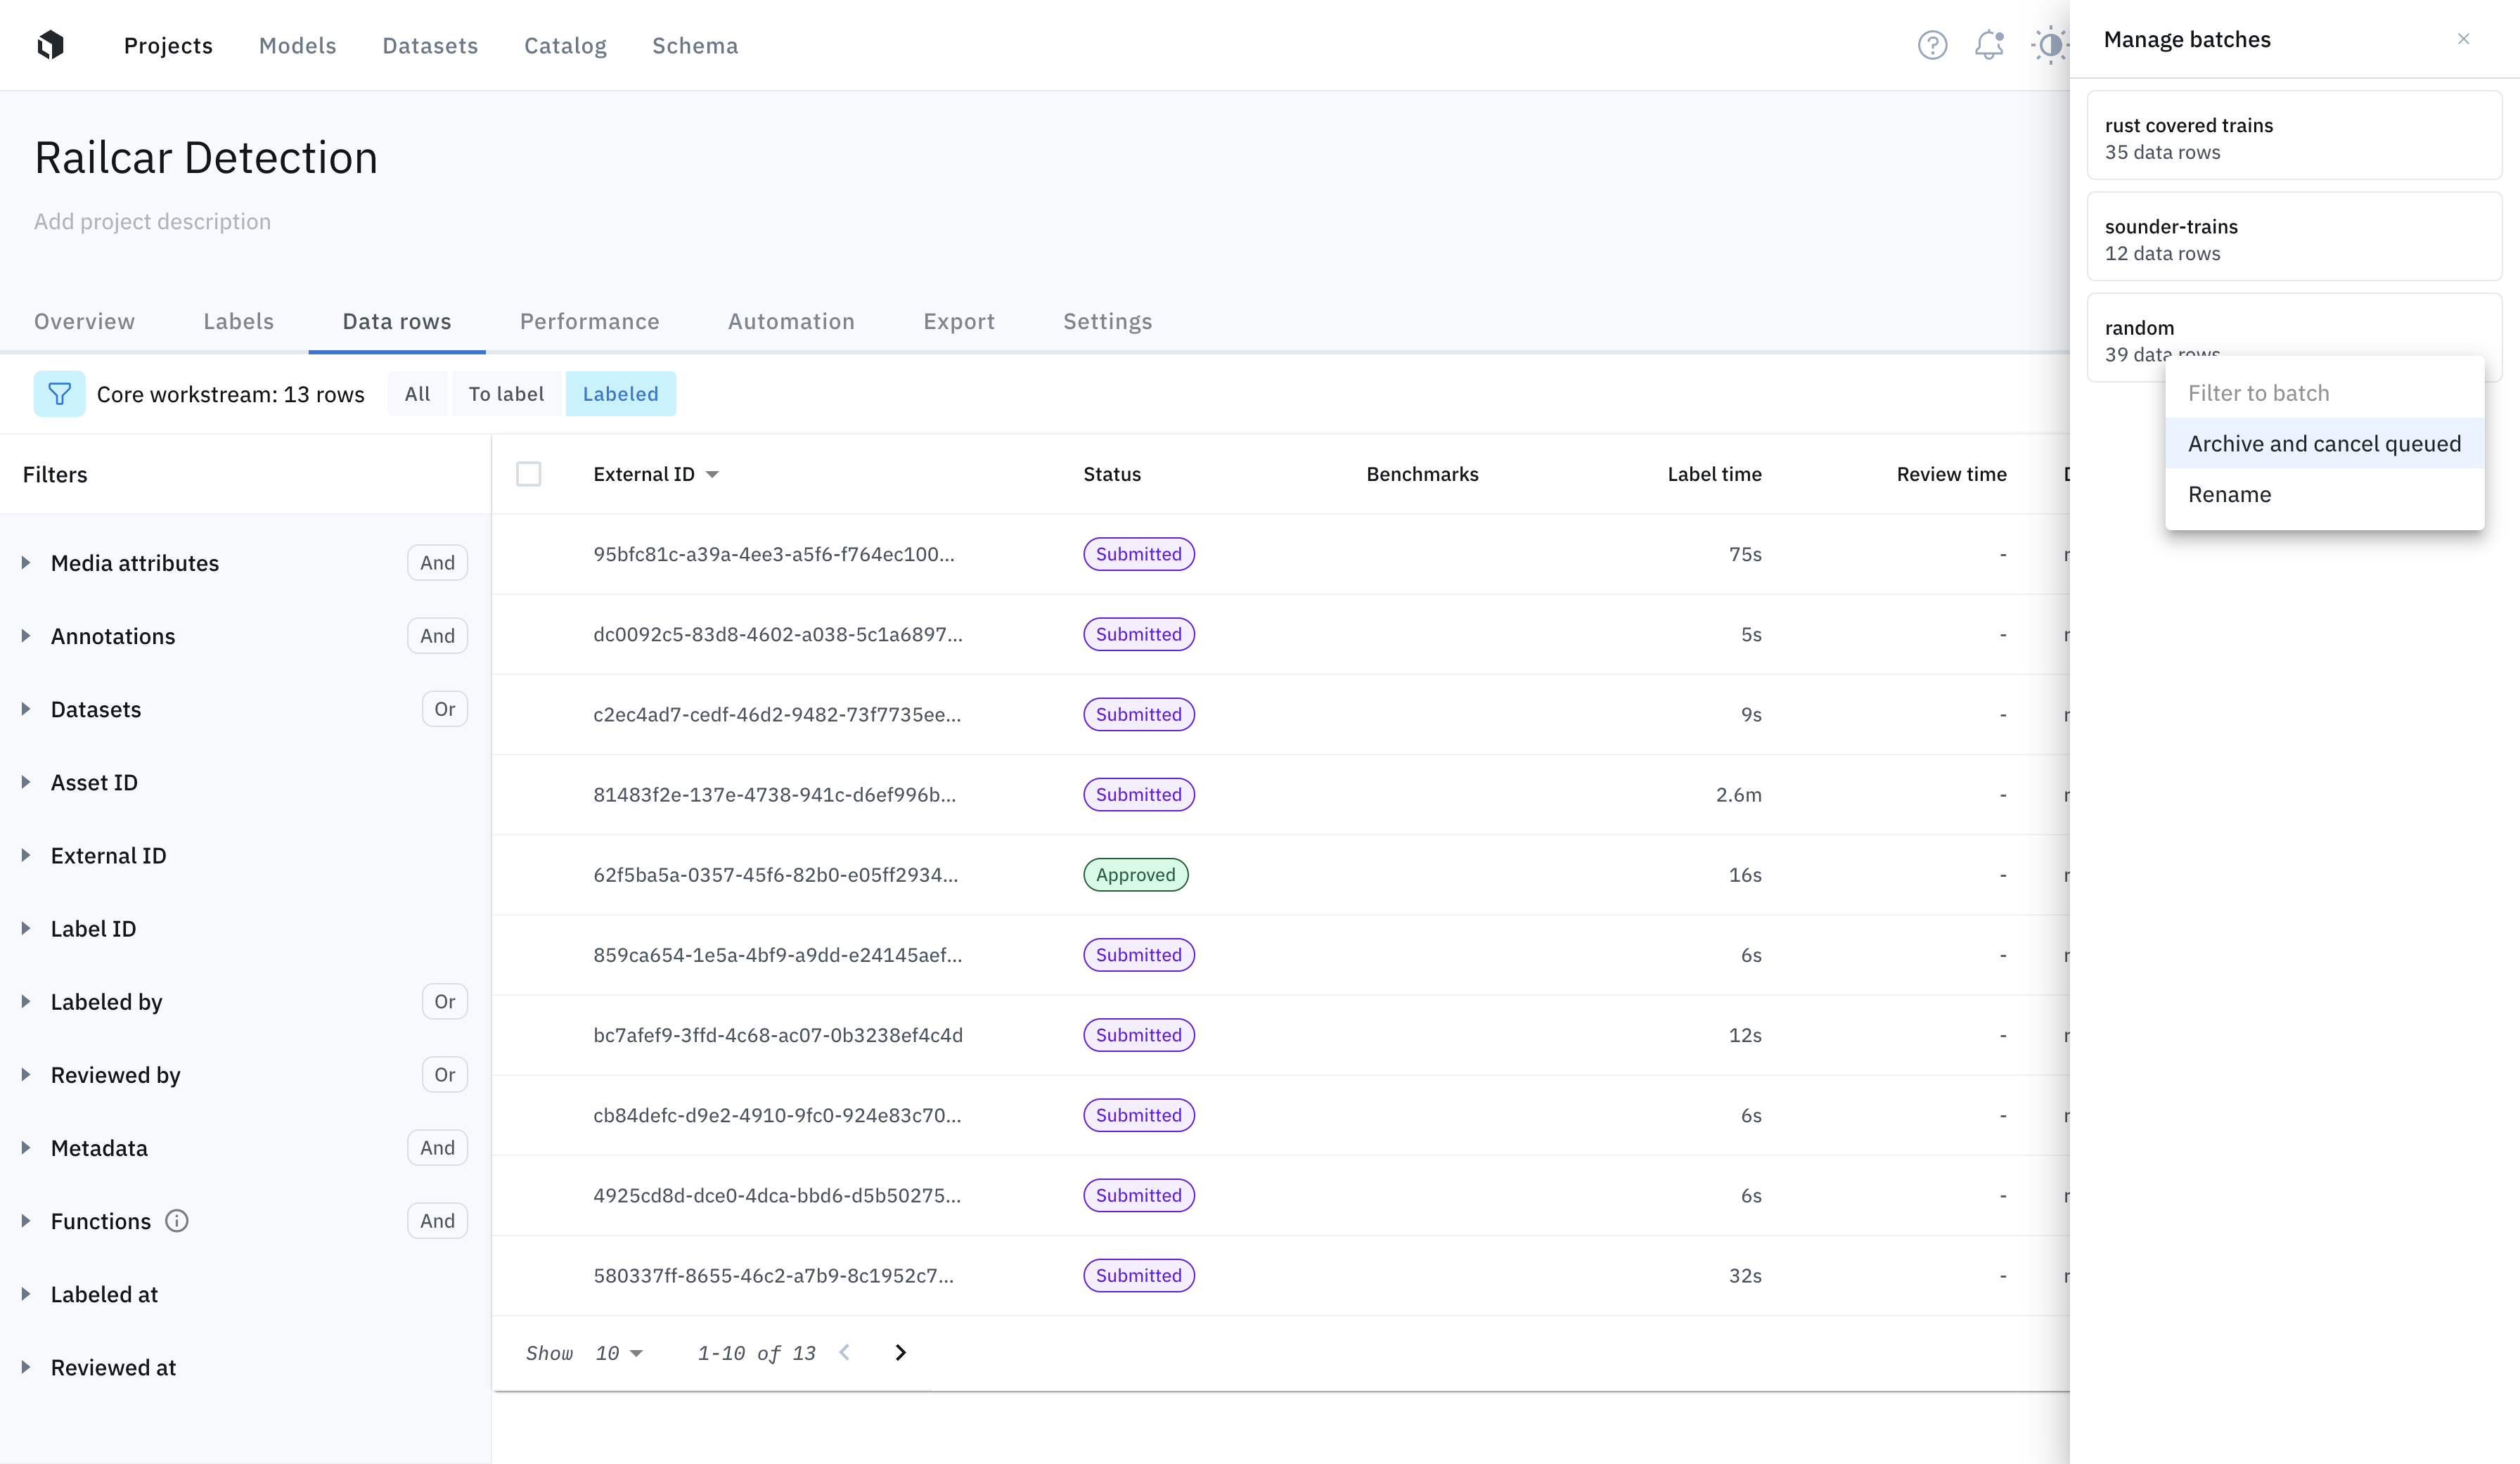Toggle Media attributes And operator
2520x1464 pixels.
coord(437,563)
